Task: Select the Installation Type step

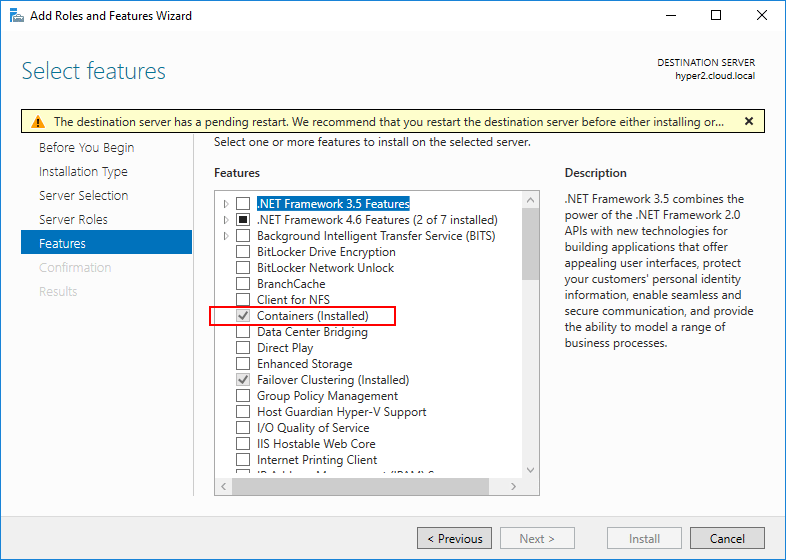Action: tap(83, 171)
